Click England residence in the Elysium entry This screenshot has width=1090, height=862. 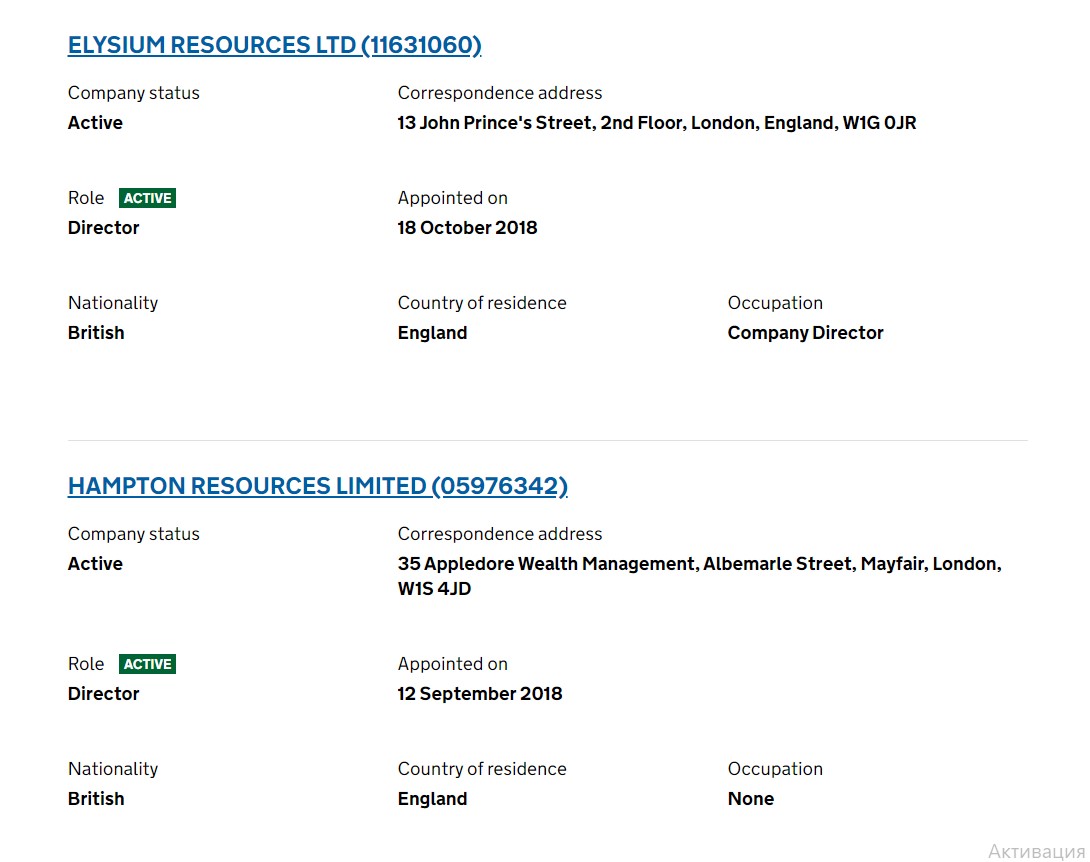(x=432, y=333)
